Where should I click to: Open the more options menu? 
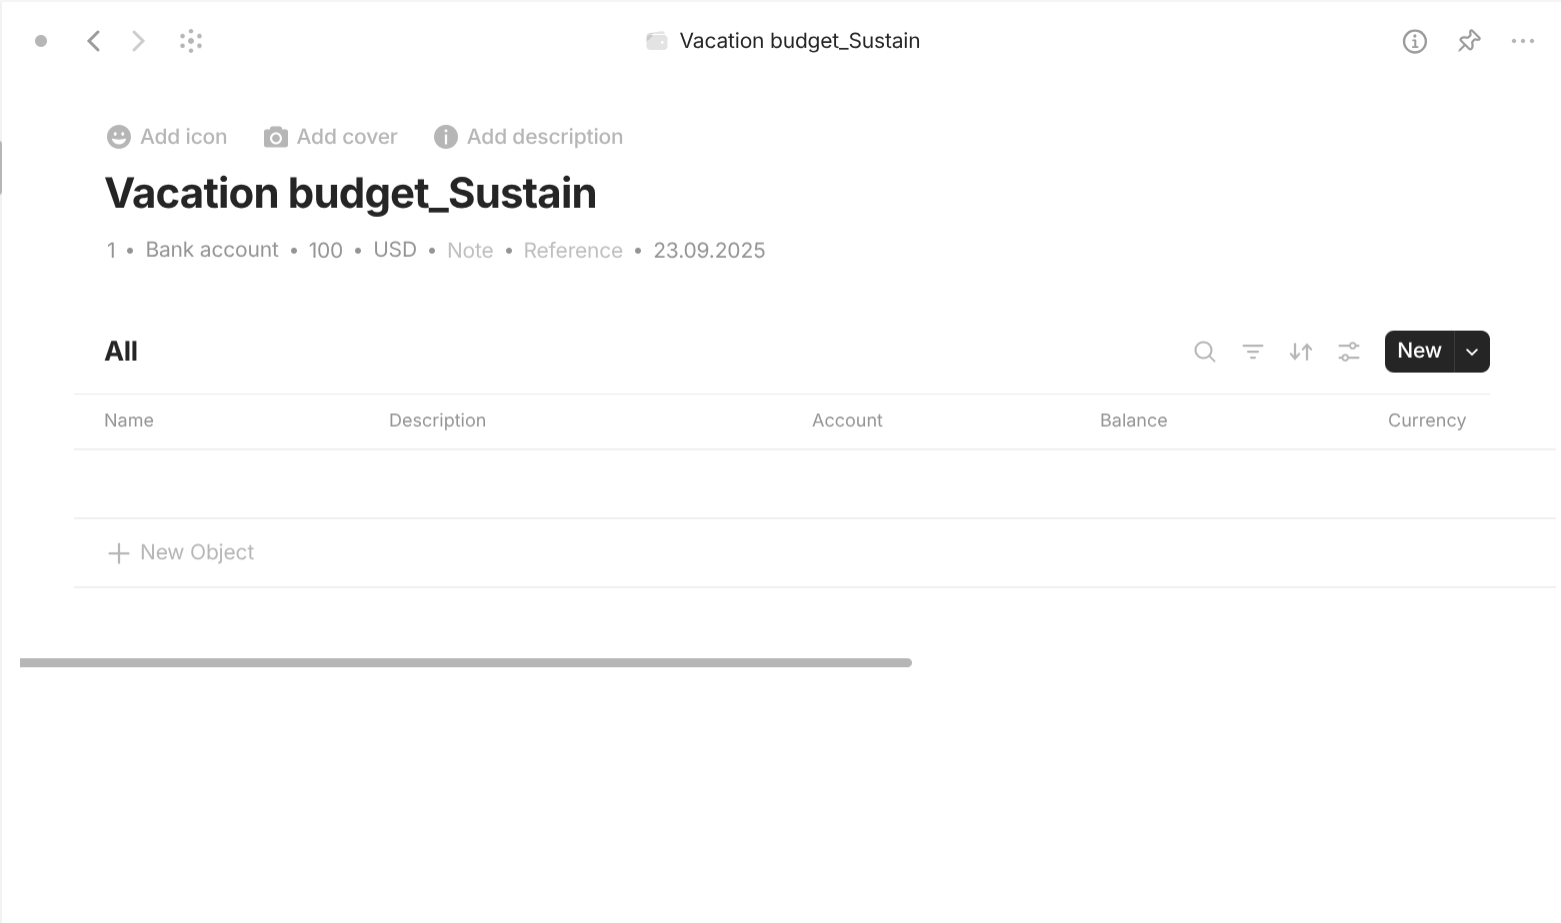pyautogui.click(x=1523, y=41)
